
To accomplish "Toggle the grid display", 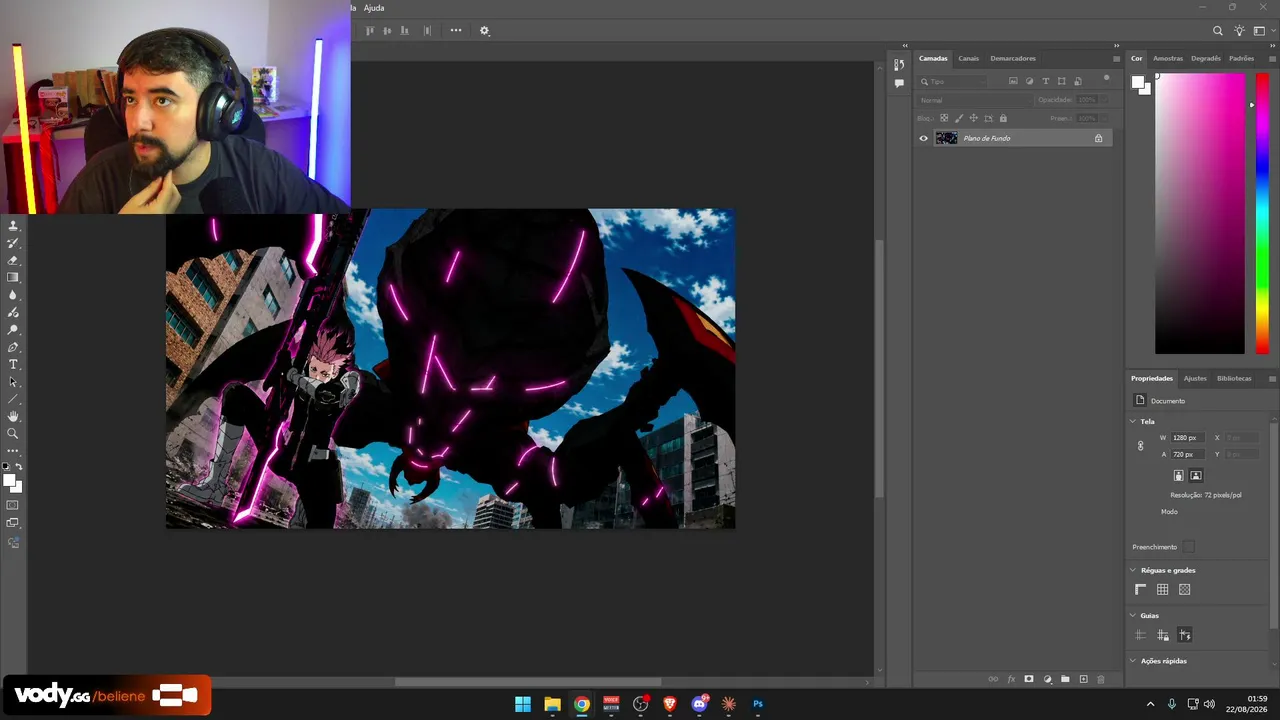I will tap(1163, 590).
